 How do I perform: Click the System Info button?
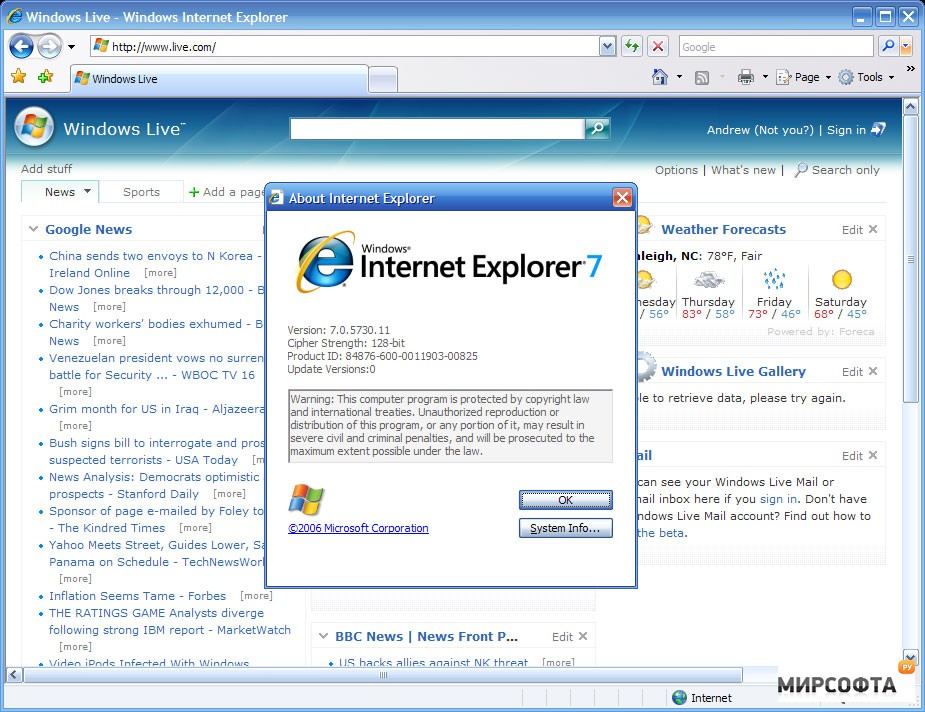pyautogui.click(x=565, y=528)
